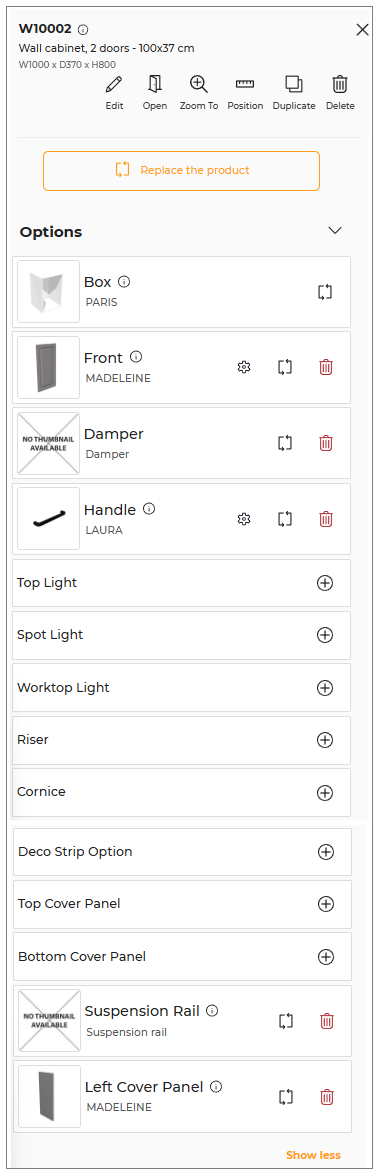Image resolution: width=379 pixels, height=1173 pixels.
Task: Delete the Suspension Rail option
Action: tap(327, 1020)
